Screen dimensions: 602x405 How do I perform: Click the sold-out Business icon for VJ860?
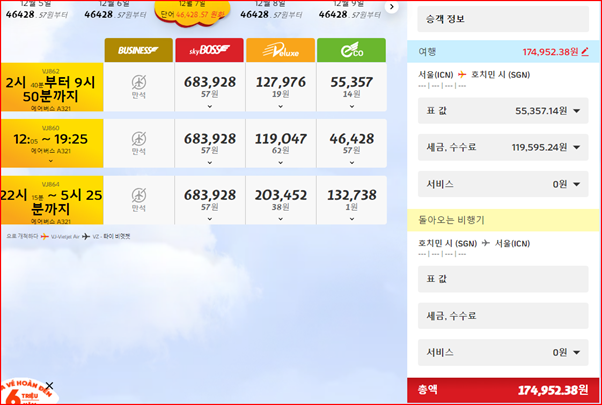pos(139,138)
